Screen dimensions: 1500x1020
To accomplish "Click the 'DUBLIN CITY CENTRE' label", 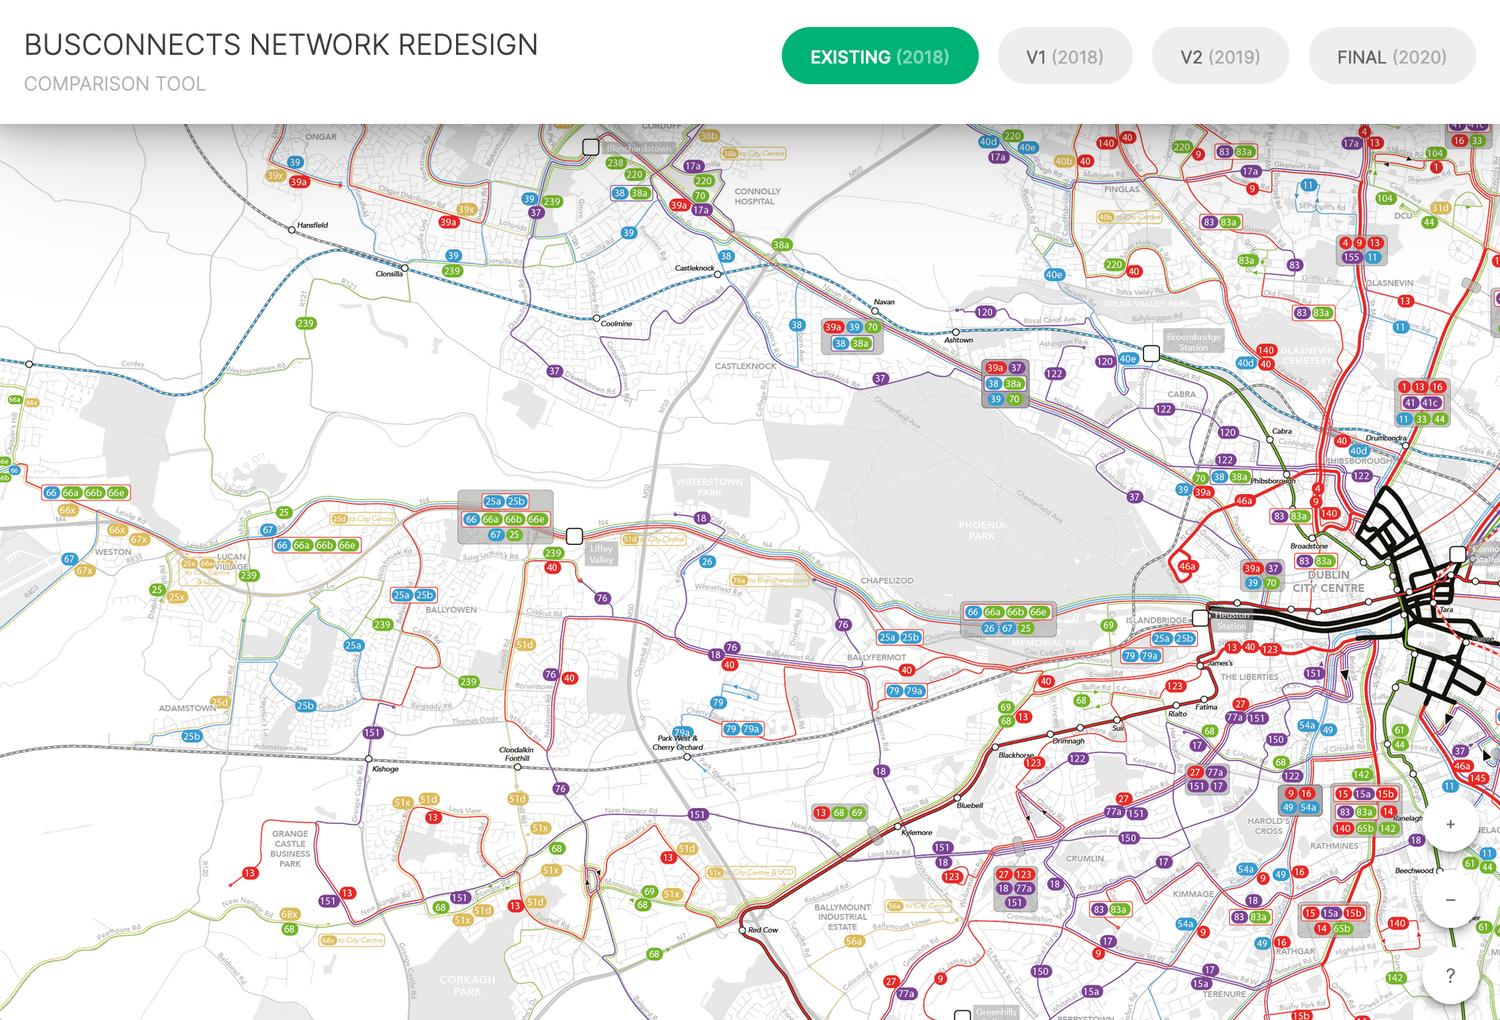I will (x=1329, y=581).
